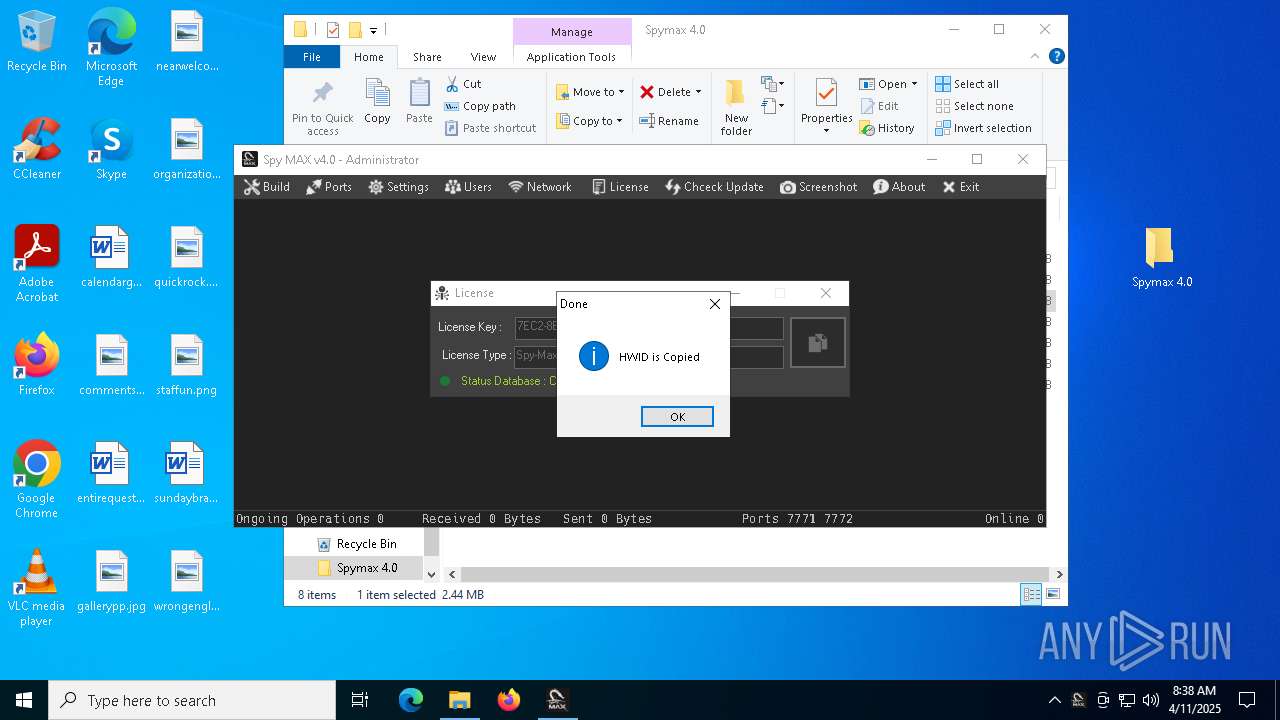Viewport: 1280px width, 720px height.
Task: Select the VLC media player desktop icon
Action: pyautogui.click(x=37, y=588)
